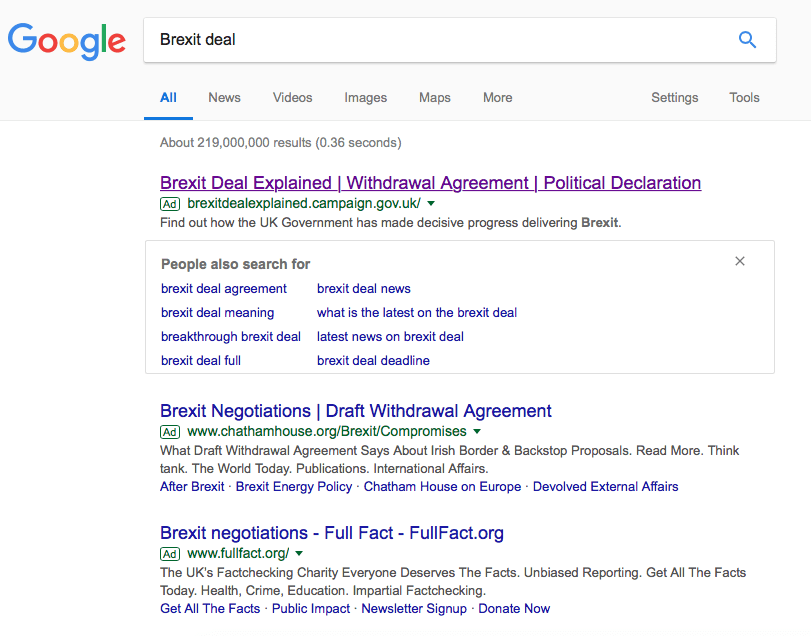Click the Ad badge beside www.fullfact.org
This screenshot has width=811, height=636.
[170, 554]
